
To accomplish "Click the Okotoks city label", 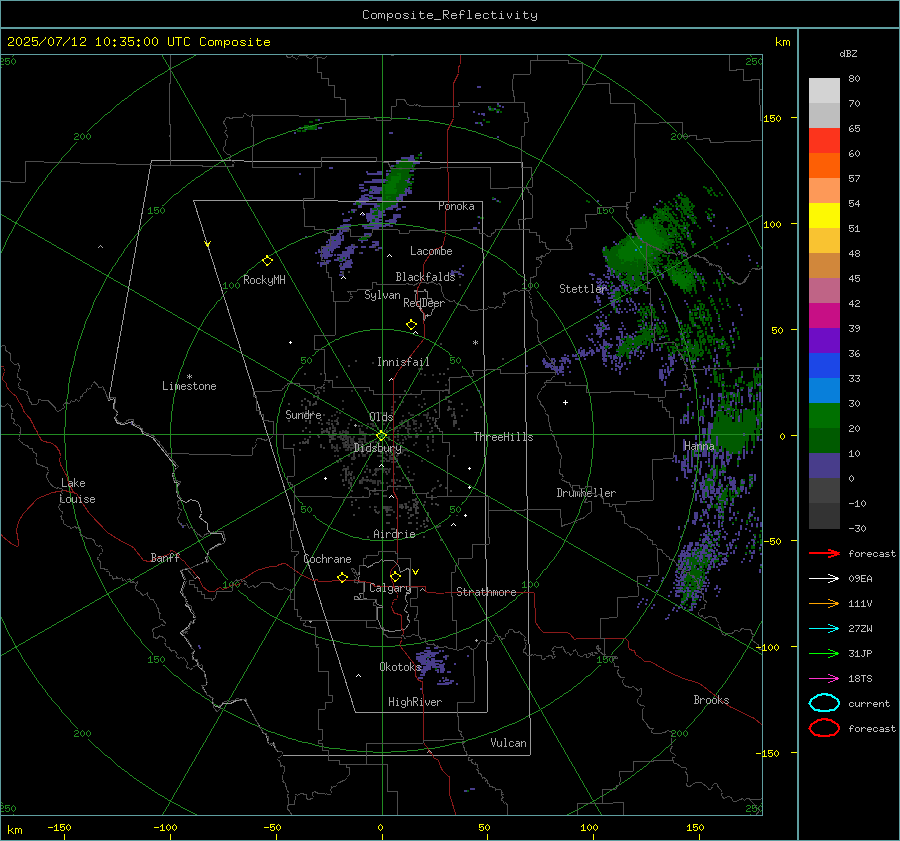I will pos(400,667).
